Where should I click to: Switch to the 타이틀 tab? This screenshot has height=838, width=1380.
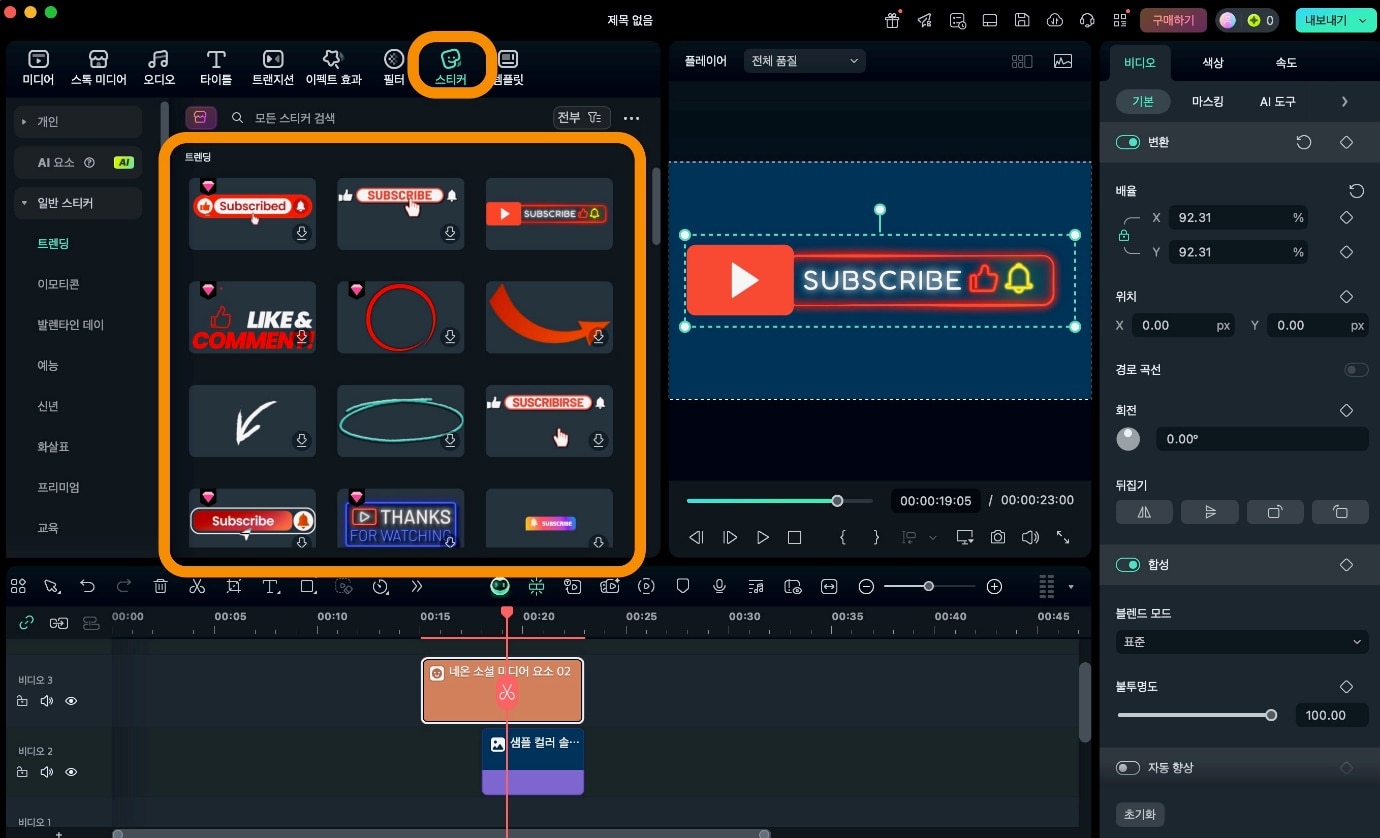click(216, 67)
